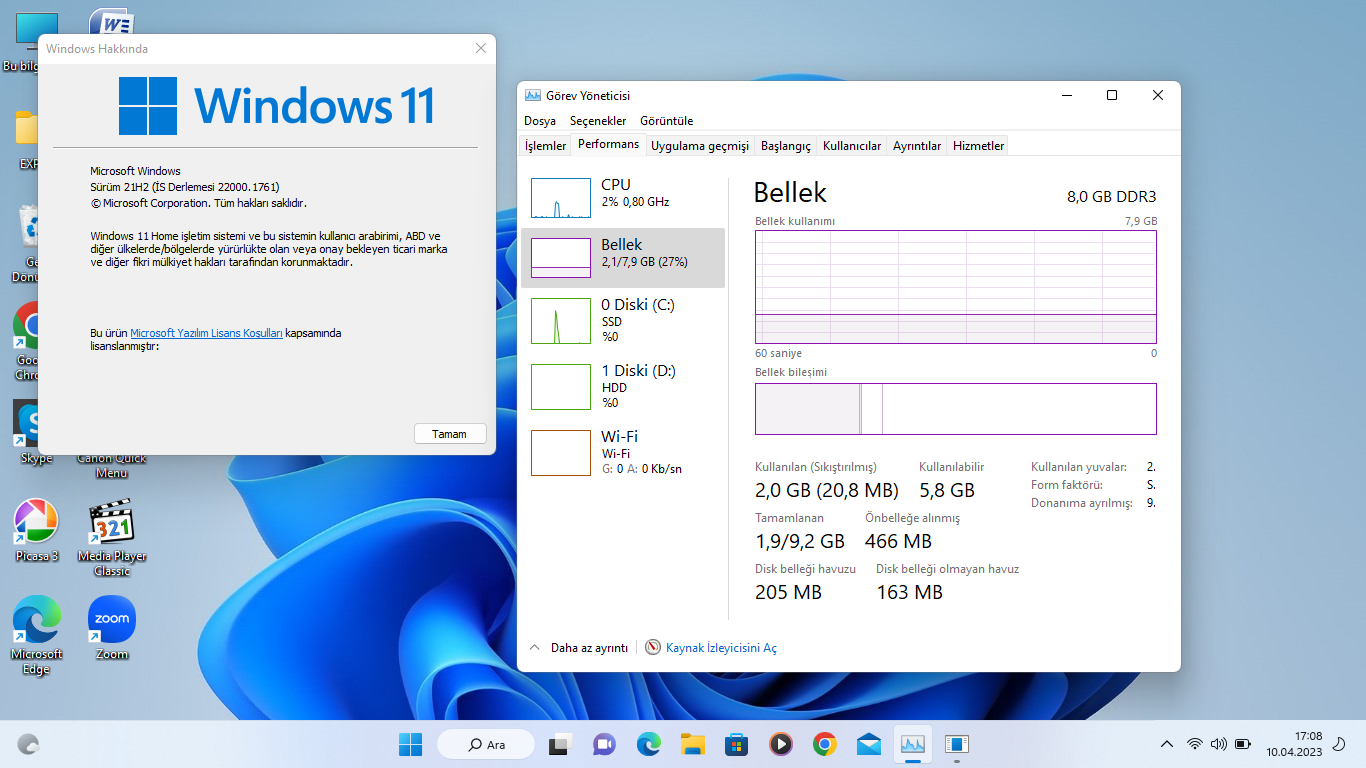Viewport: 1366px width, 768px height.
Task: Open the Picasa 3 desktop shortcut
Action: point(36,530)
